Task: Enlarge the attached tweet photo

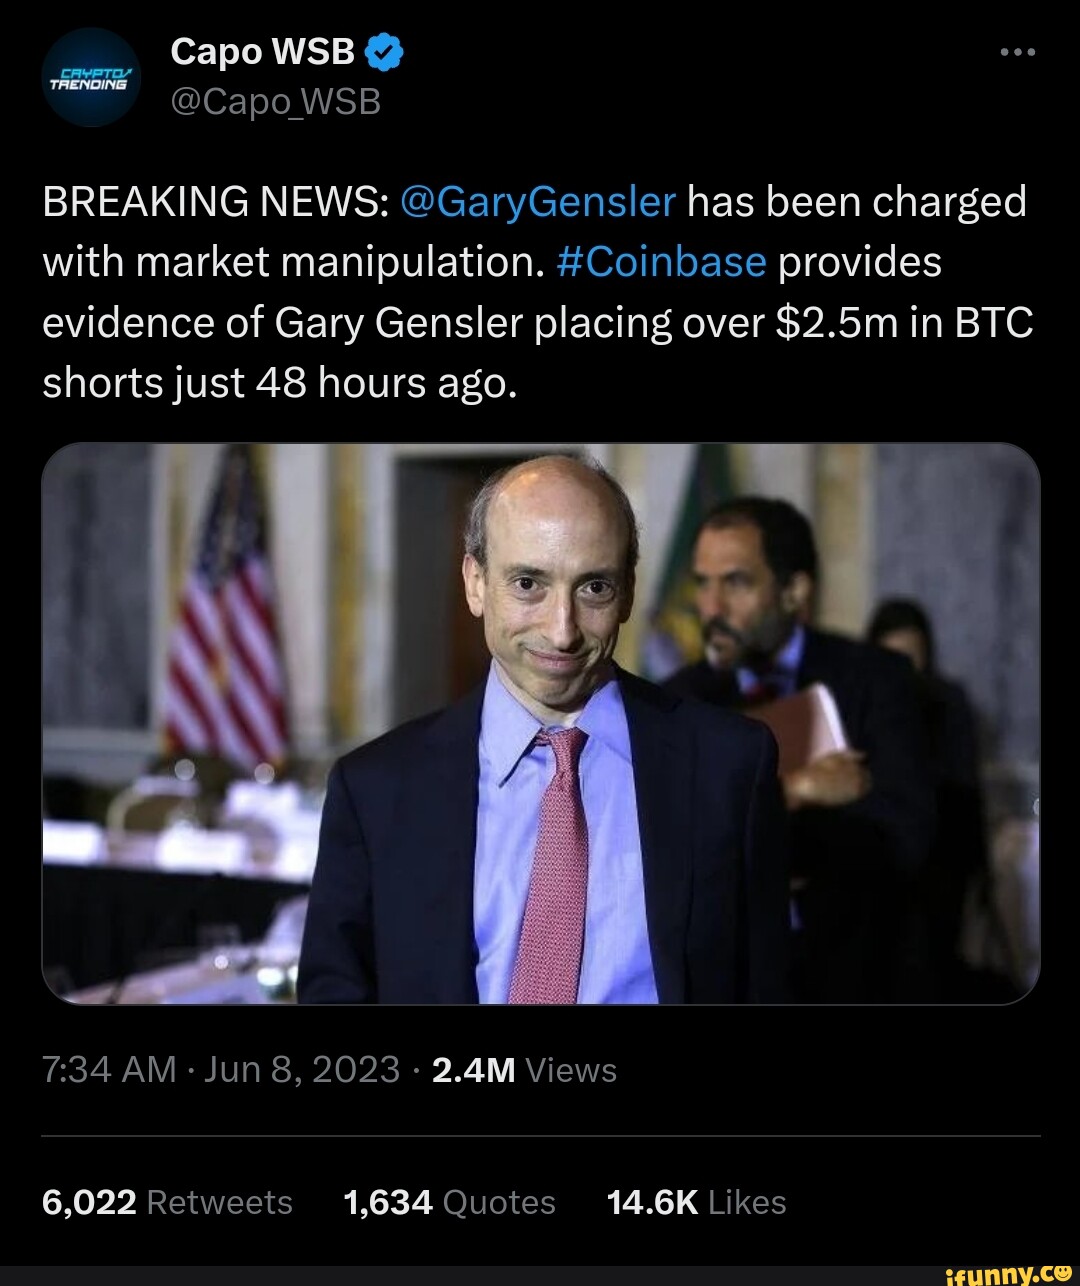Action: coord(540,724)
